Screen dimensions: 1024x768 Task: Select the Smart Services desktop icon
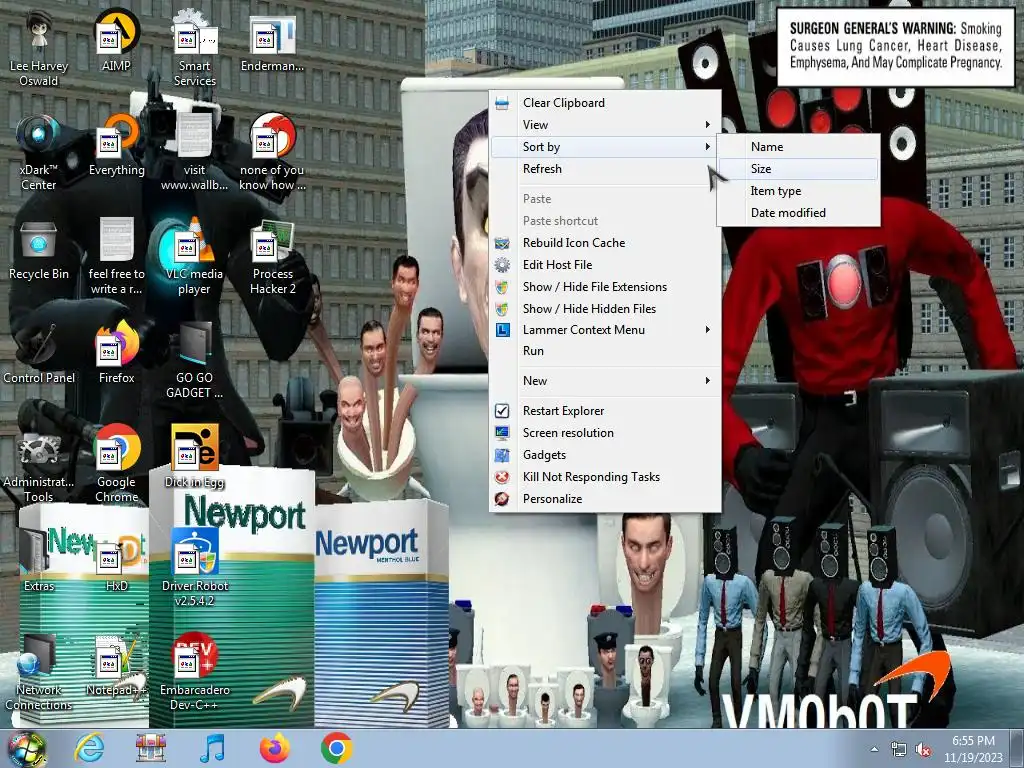coord(195,49)
